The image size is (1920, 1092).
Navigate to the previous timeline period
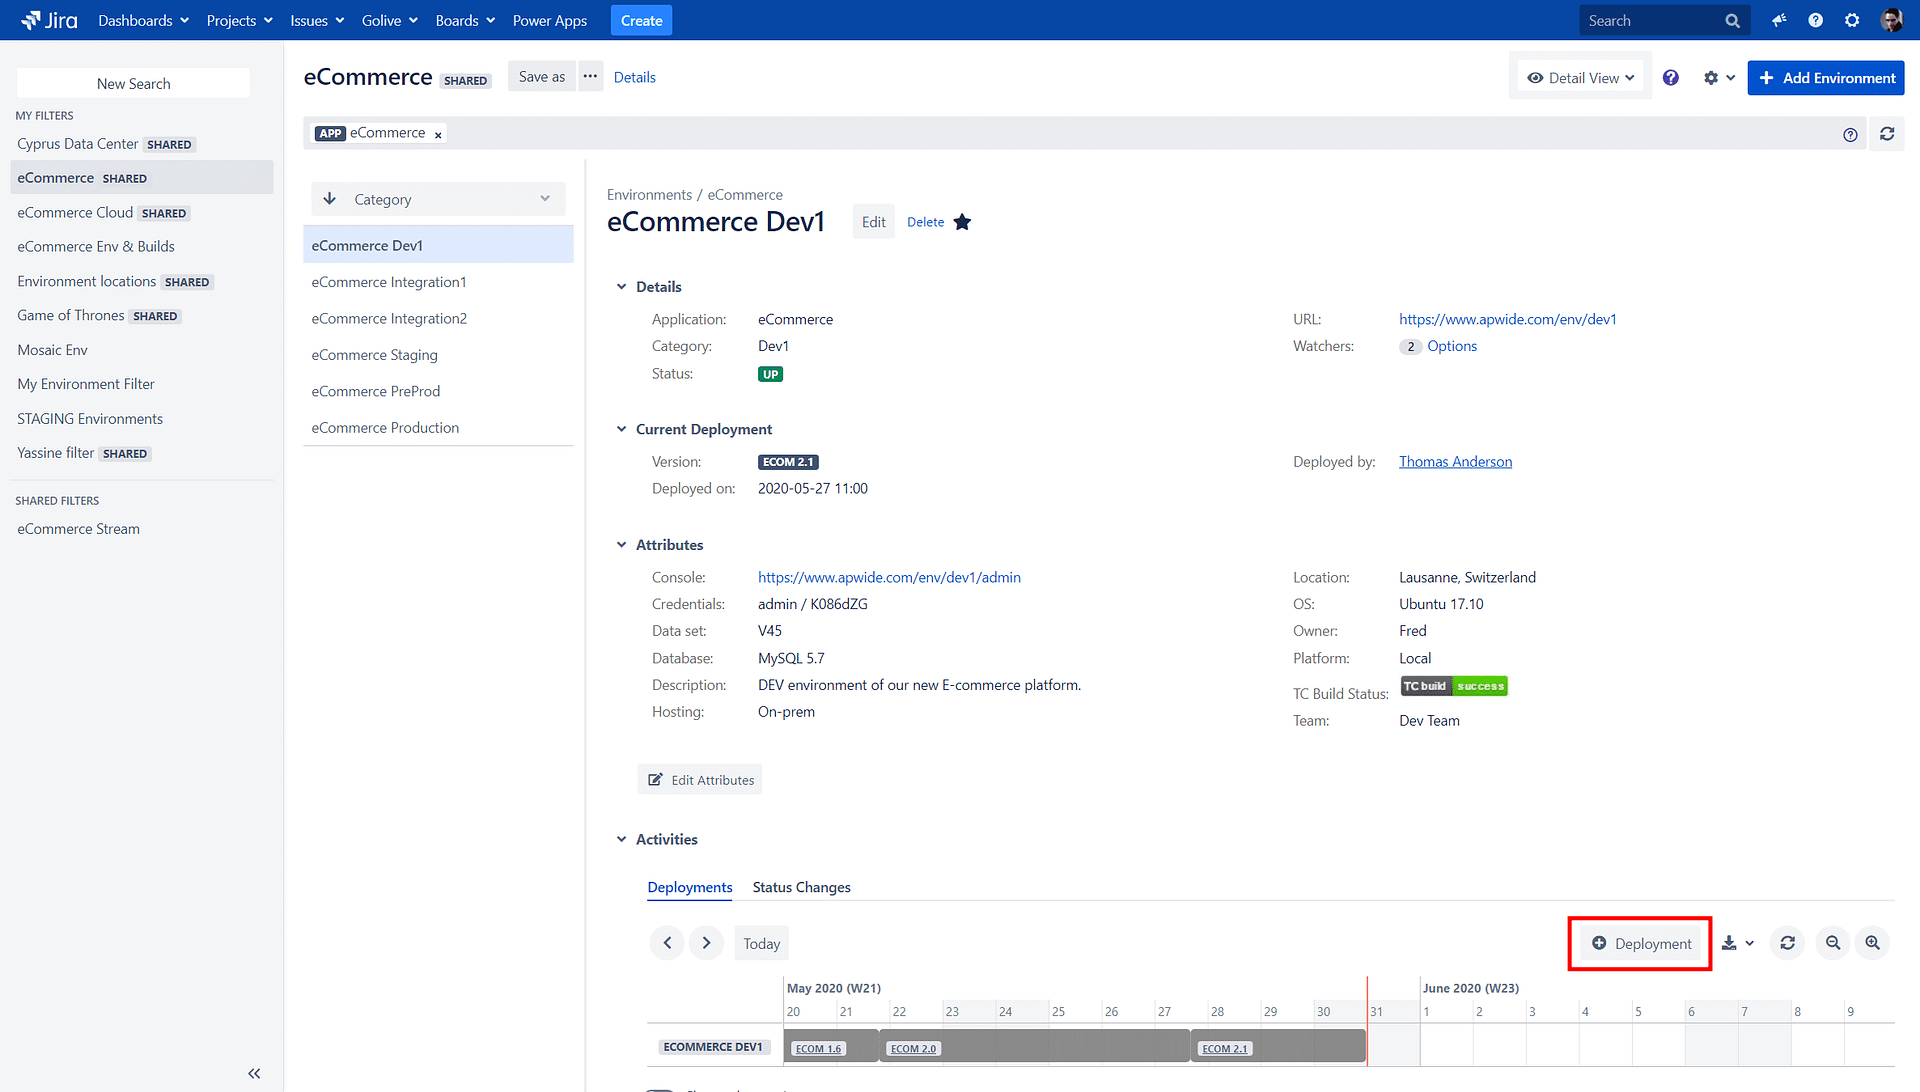tap(667, 943)
